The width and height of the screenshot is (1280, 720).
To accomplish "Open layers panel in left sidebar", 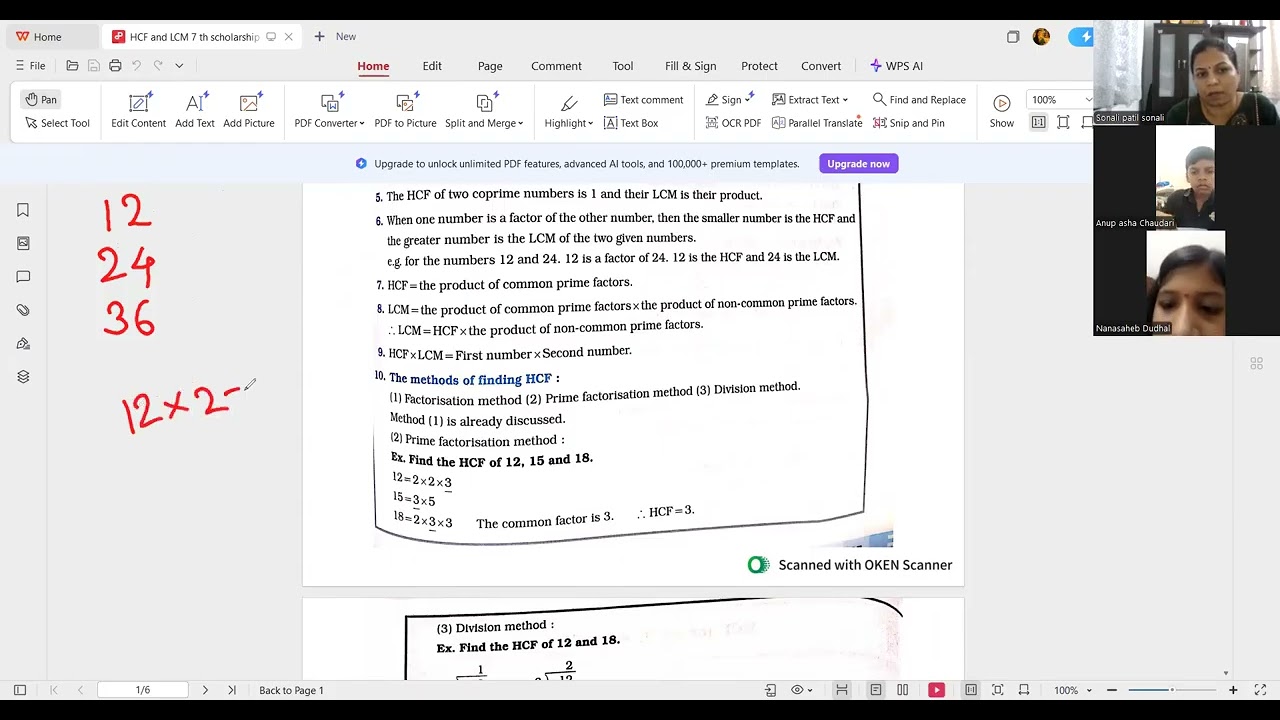I will [x=23, y=377].
